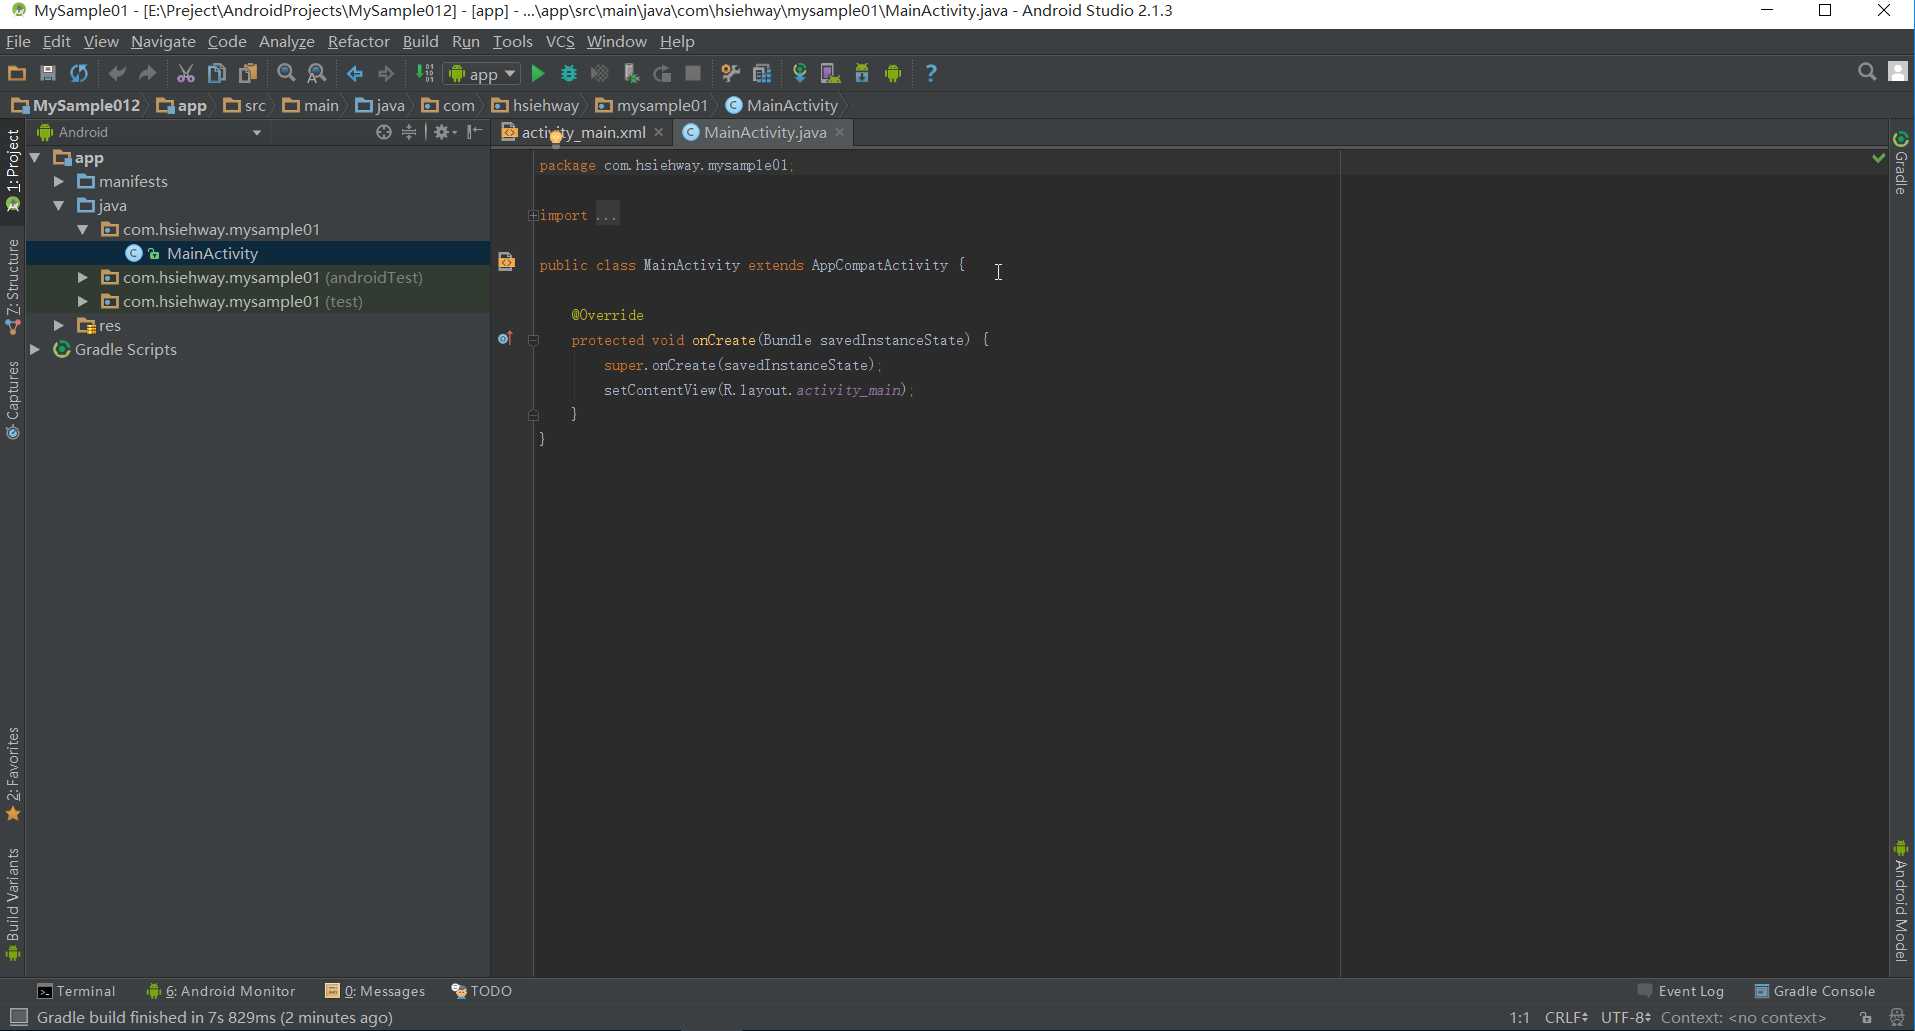Open Android Device Monitor icon
The image size is (1915, 1031).
click(893, 73)
